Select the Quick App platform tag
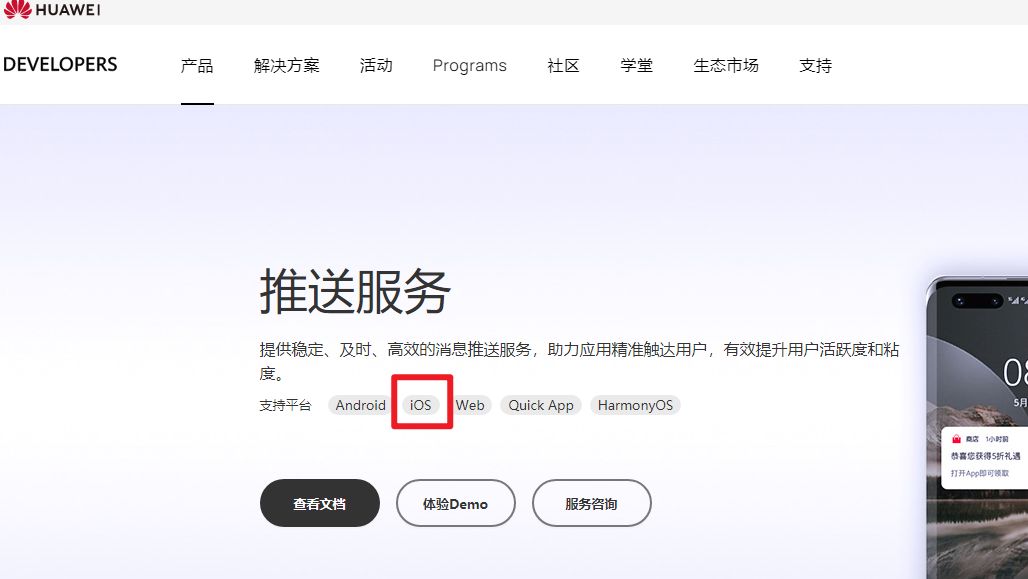 pyautogui.click(x=541, y=405)
